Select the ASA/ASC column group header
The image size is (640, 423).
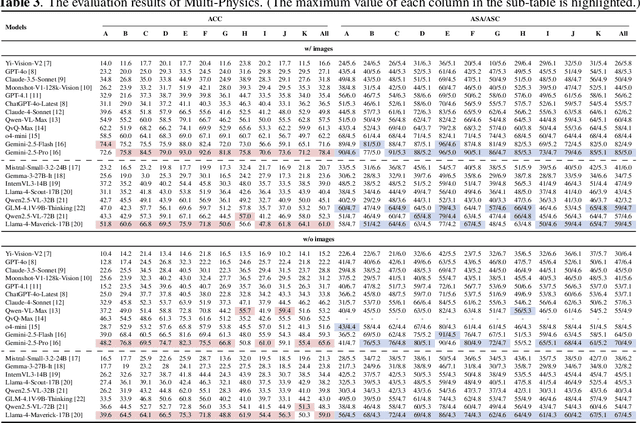click(487, 20)
